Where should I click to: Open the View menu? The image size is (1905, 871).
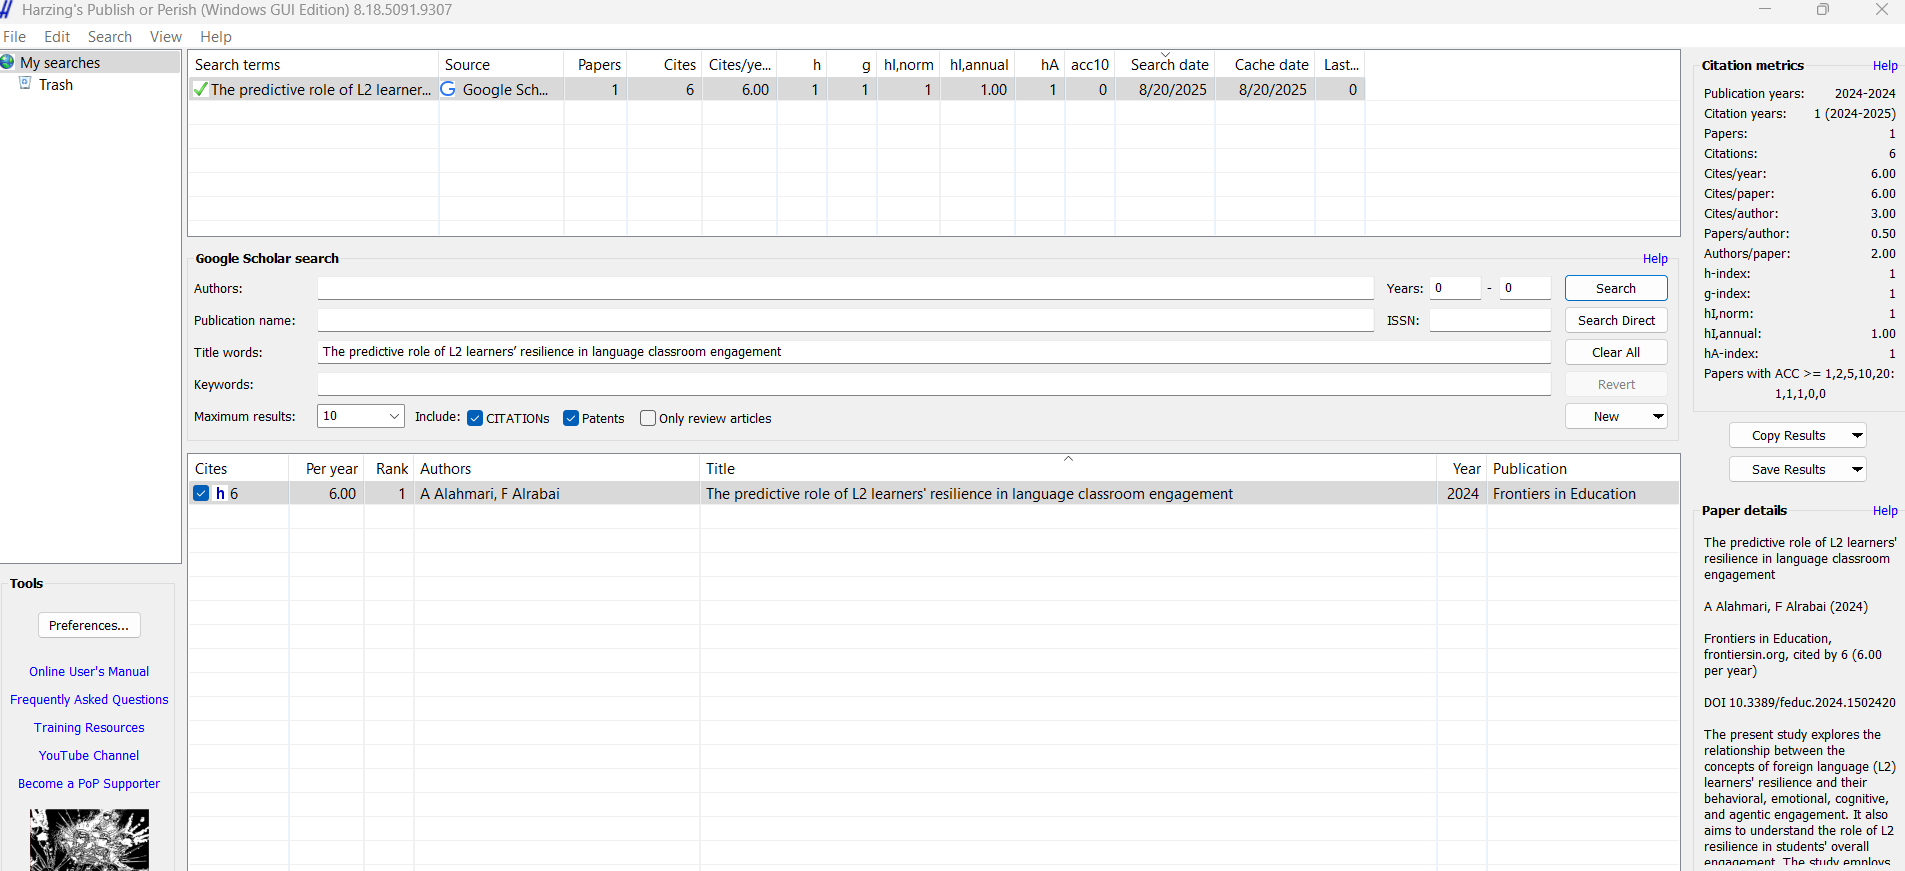tap(166, 36)
